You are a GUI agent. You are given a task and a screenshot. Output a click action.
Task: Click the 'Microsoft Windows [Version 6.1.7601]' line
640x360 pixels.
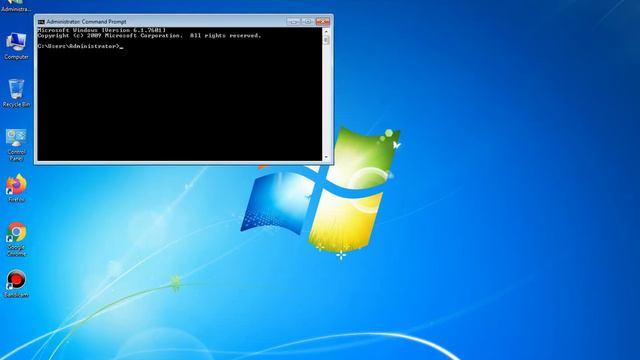[102, 30]
